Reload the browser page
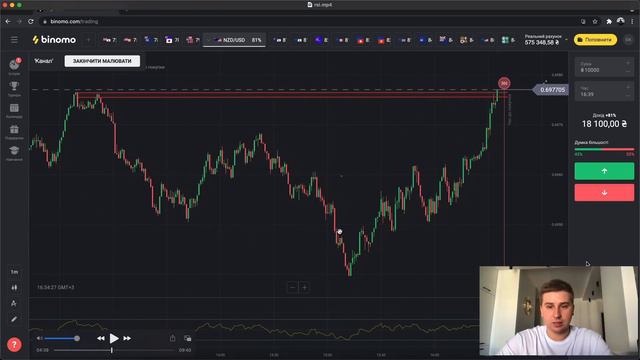Screen dimensions: 640x360 [31, 21]
